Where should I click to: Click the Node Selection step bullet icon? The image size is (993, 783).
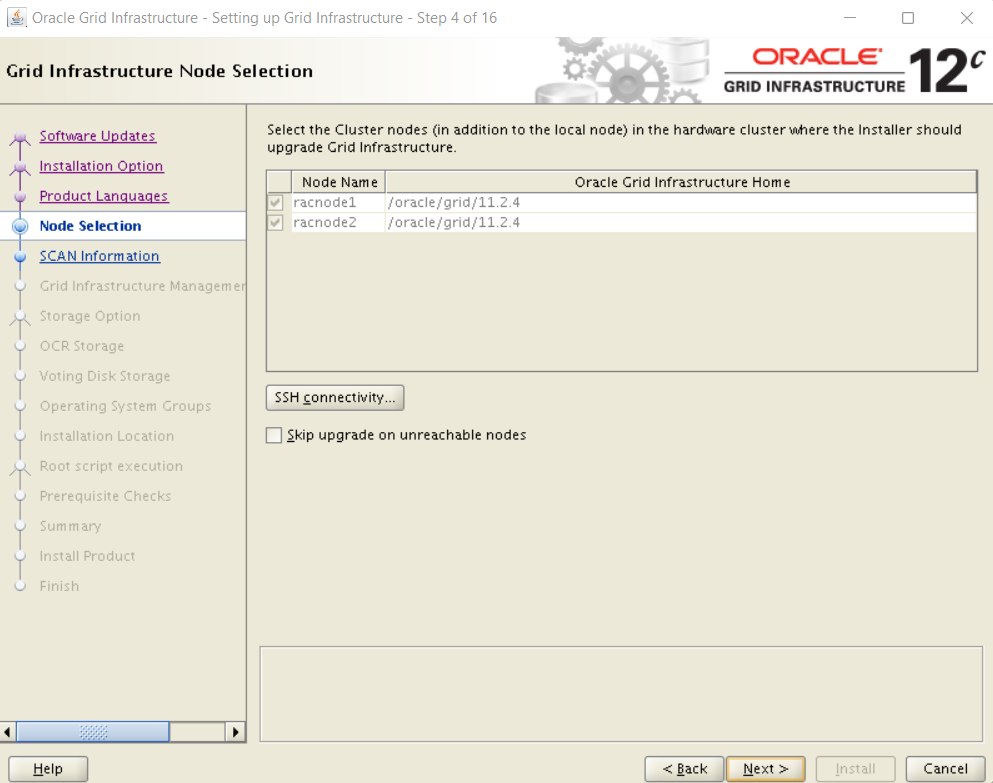[x=20, y=226]
